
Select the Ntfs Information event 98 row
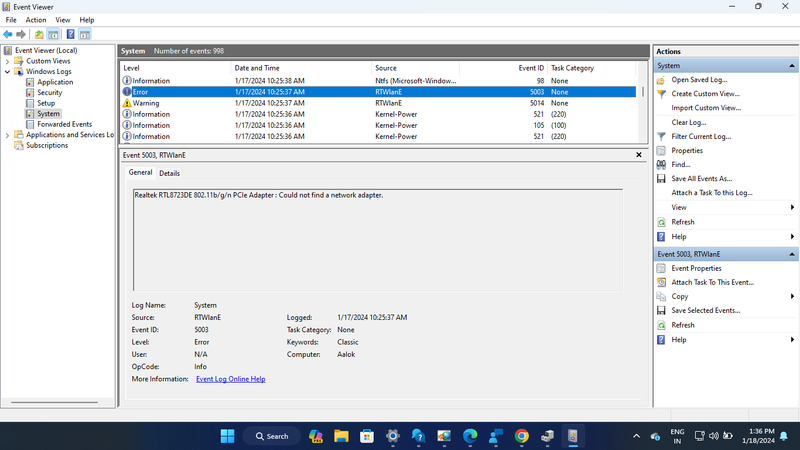tap(378, 81)
